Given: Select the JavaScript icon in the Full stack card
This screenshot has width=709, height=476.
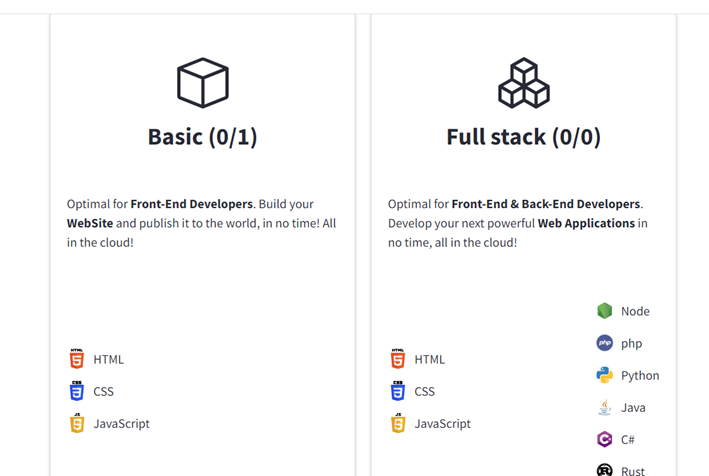Looking at the screenshot, I should pos(398,423).
